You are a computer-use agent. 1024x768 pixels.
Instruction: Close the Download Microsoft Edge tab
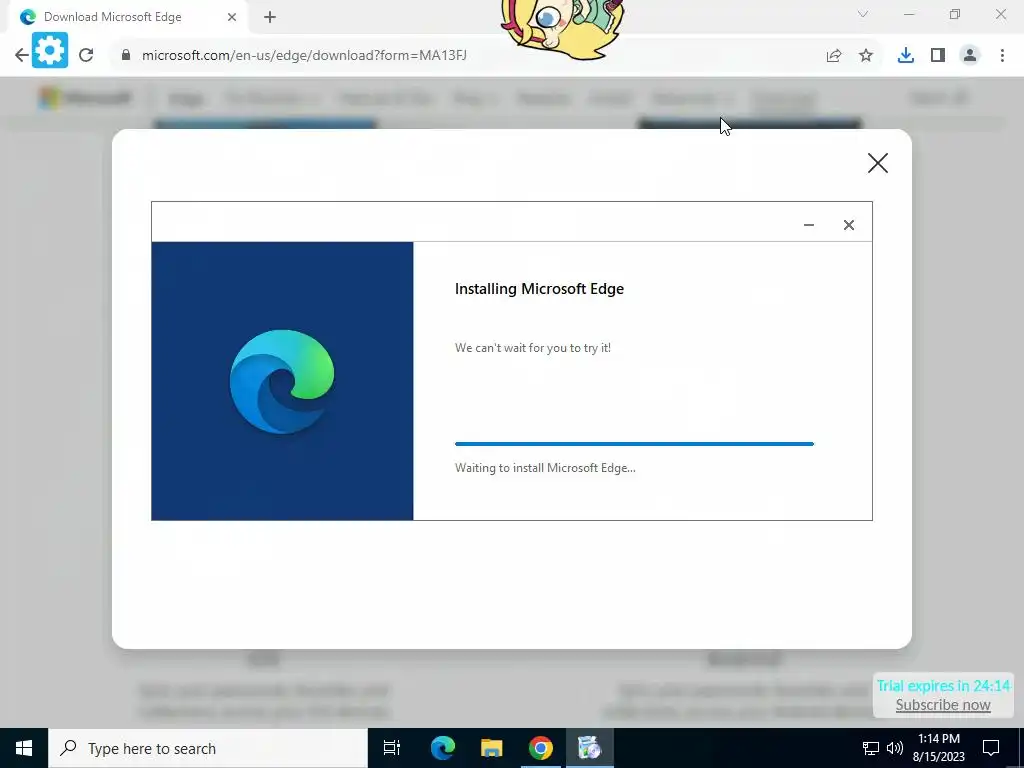232,18
